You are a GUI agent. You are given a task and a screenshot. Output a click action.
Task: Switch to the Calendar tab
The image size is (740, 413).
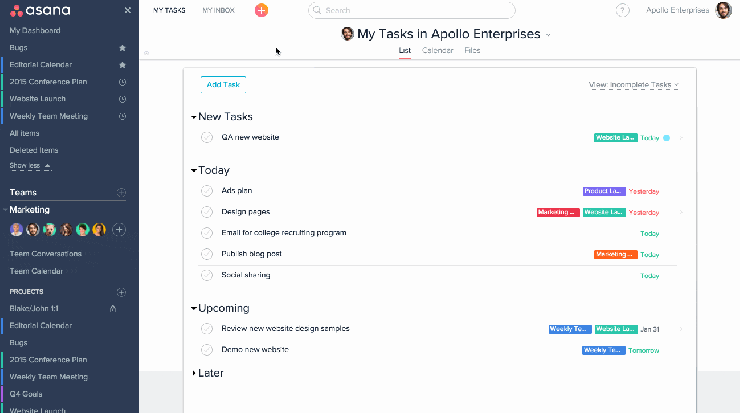(x=437, y=50)
